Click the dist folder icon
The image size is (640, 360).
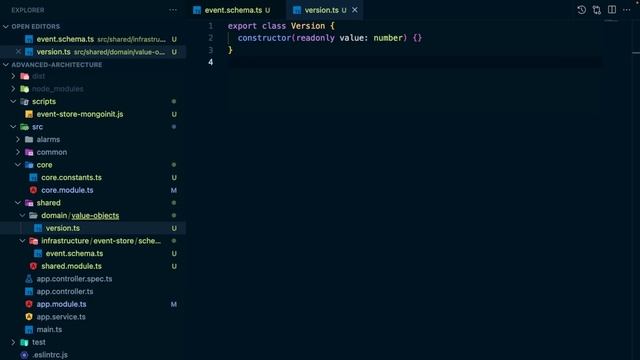[x=24, y=76]
